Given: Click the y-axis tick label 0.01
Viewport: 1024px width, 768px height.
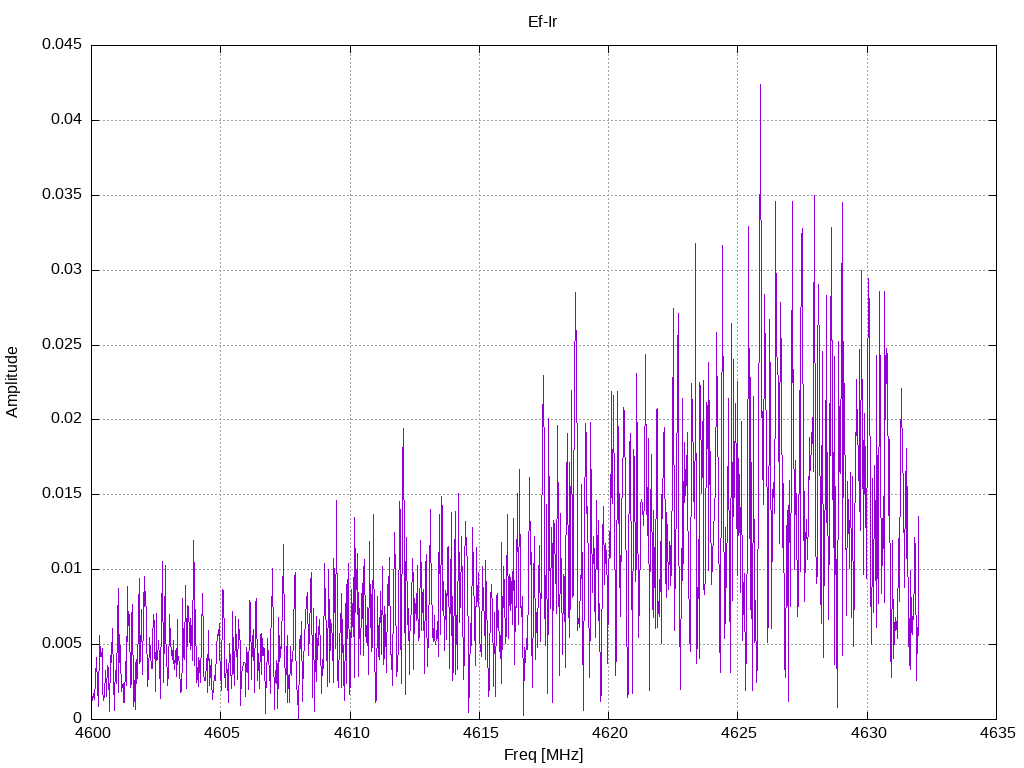Looking at the screenshot, I should (67, 568).
